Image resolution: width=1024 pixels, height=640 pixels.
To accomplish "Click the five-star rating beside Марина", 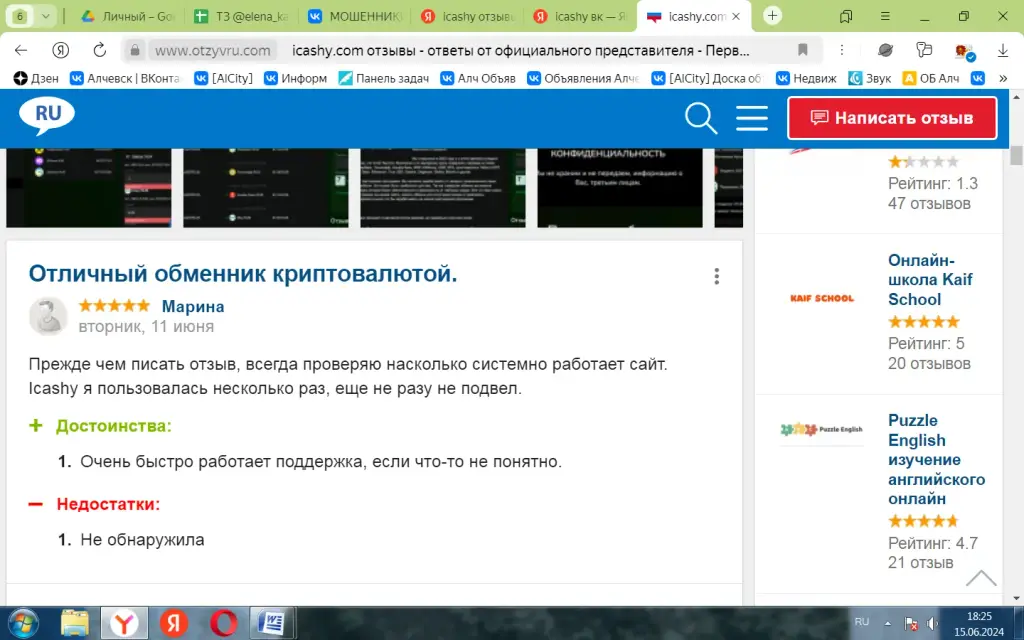I will (114, 306).
